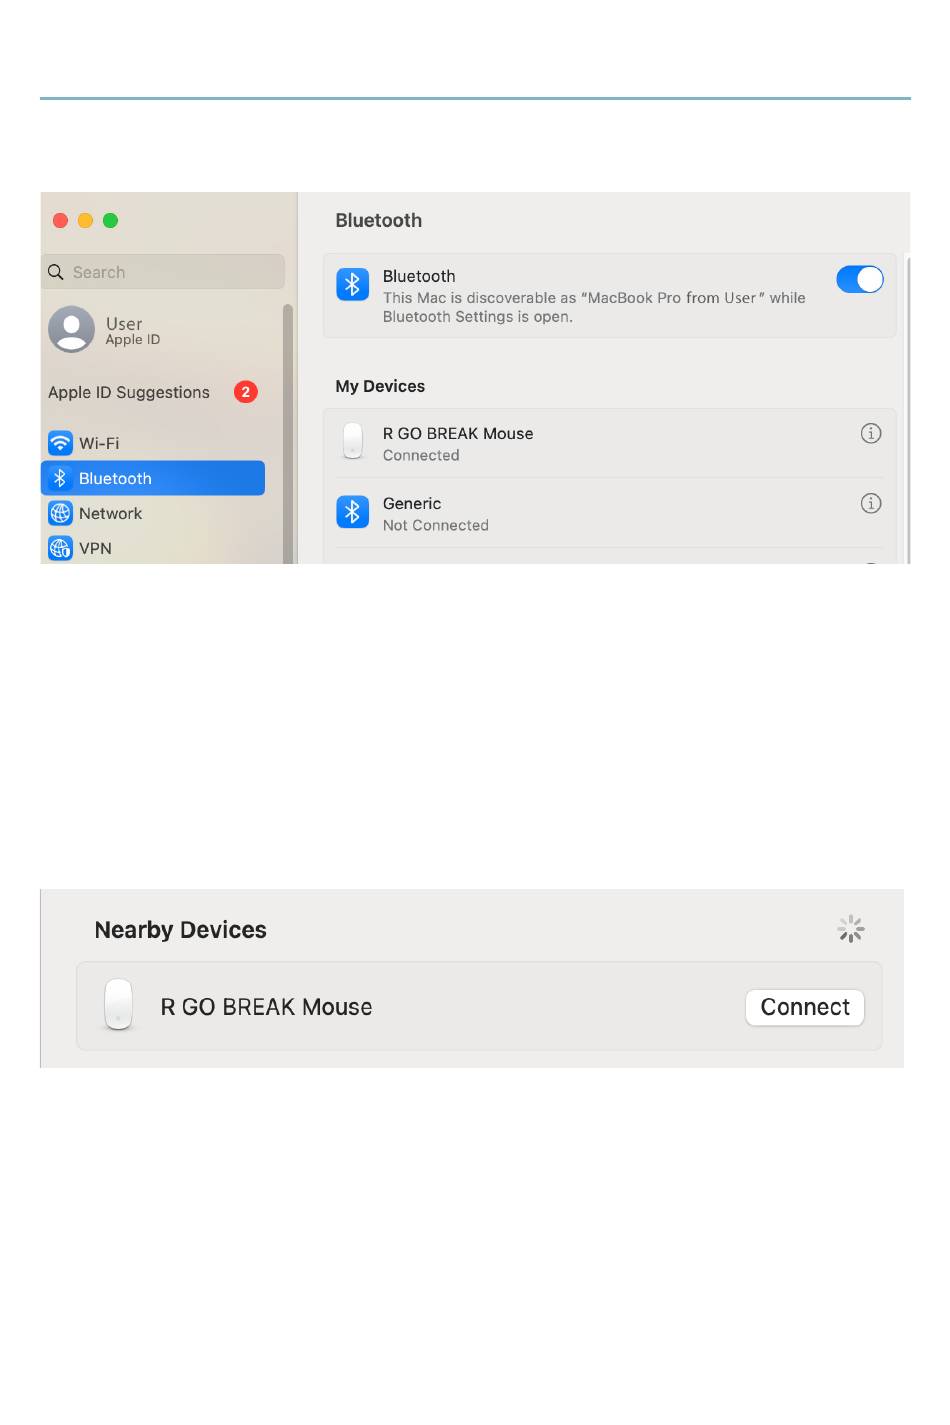Click the Bluetooth sidebar icon
Image resolution: width=950 pixels, height=1425 pixels.
(x=60, y=478)
